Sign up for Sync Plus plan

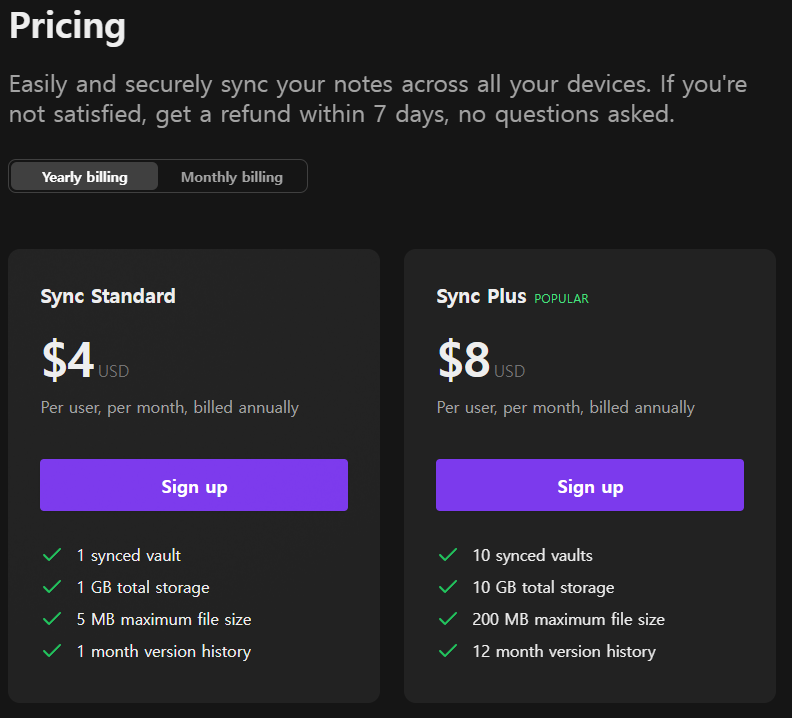coord(590,486)
